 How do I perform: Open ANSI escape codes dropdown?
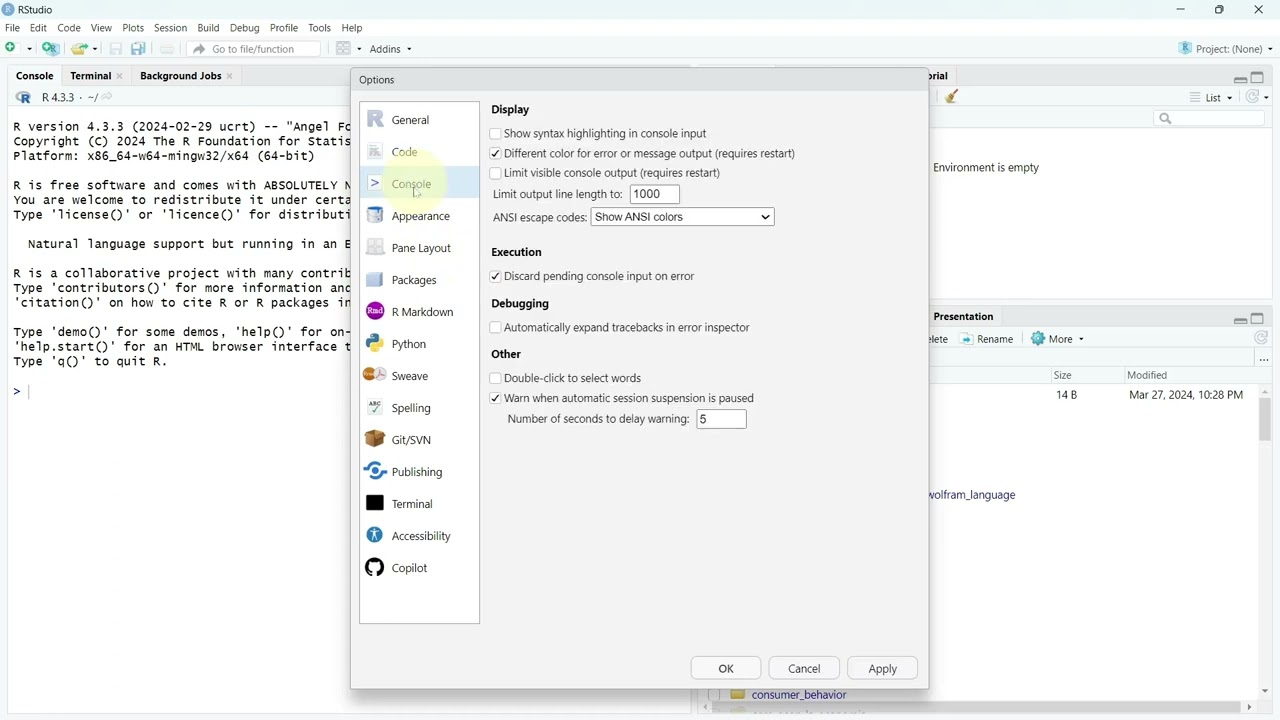(683, 217)
